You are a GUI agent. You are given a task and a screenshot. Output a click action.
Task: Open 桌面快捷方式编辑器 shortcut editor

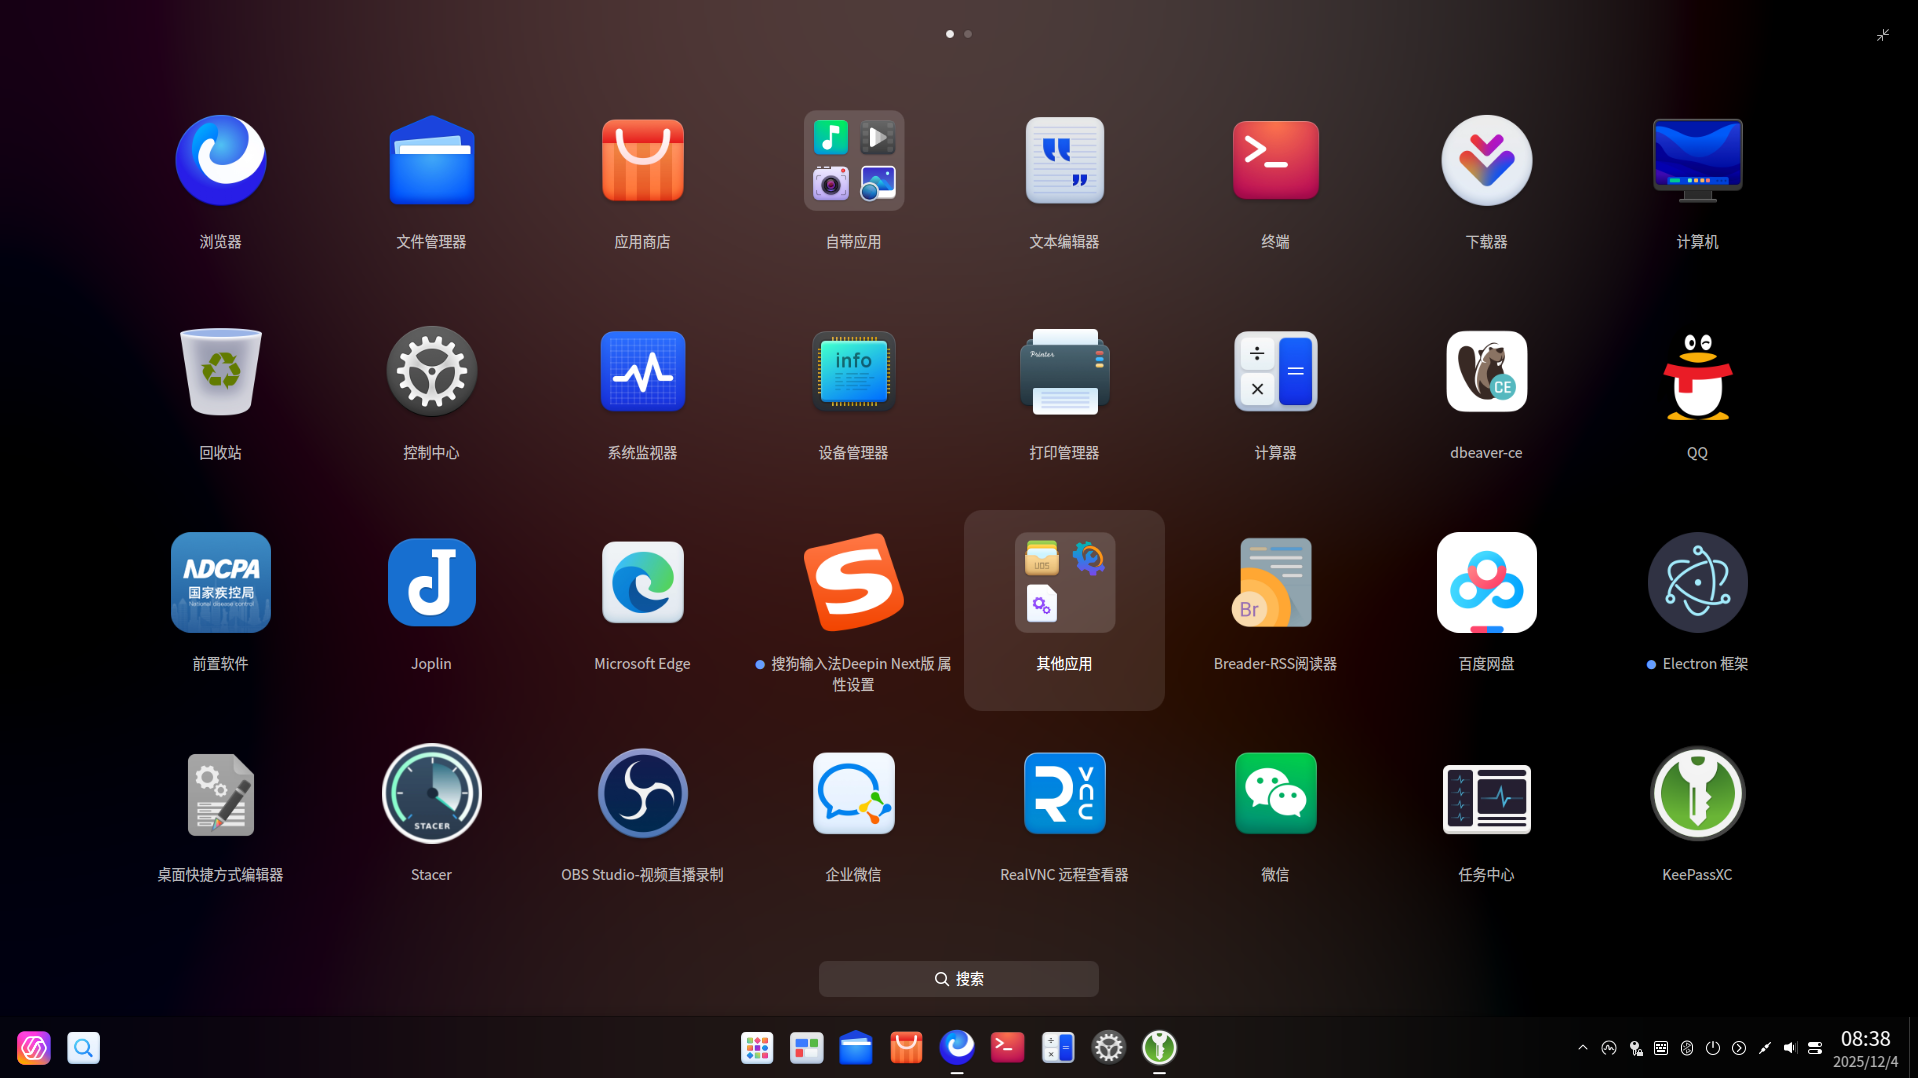[220, 794]
